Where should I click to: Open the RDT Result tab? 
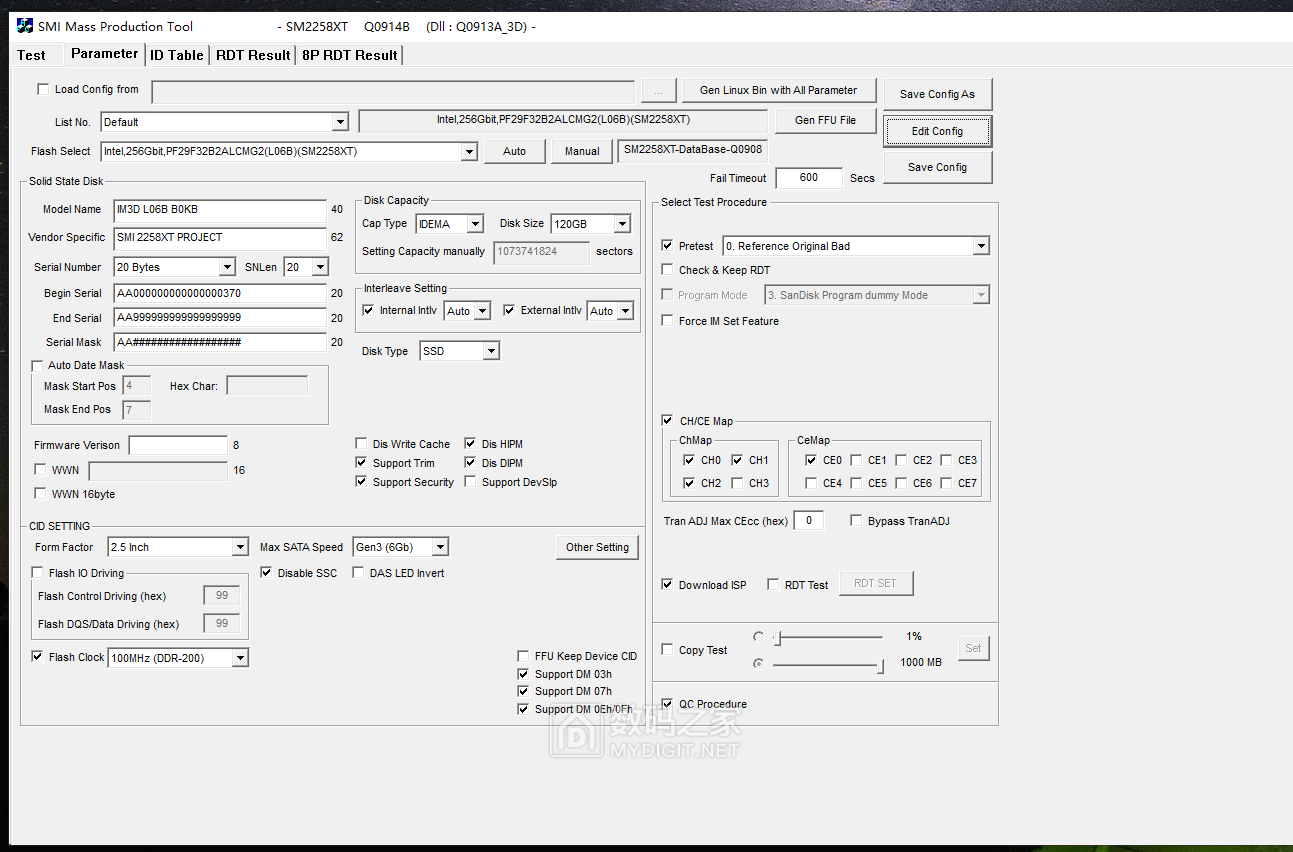click(x=253, y=55)
